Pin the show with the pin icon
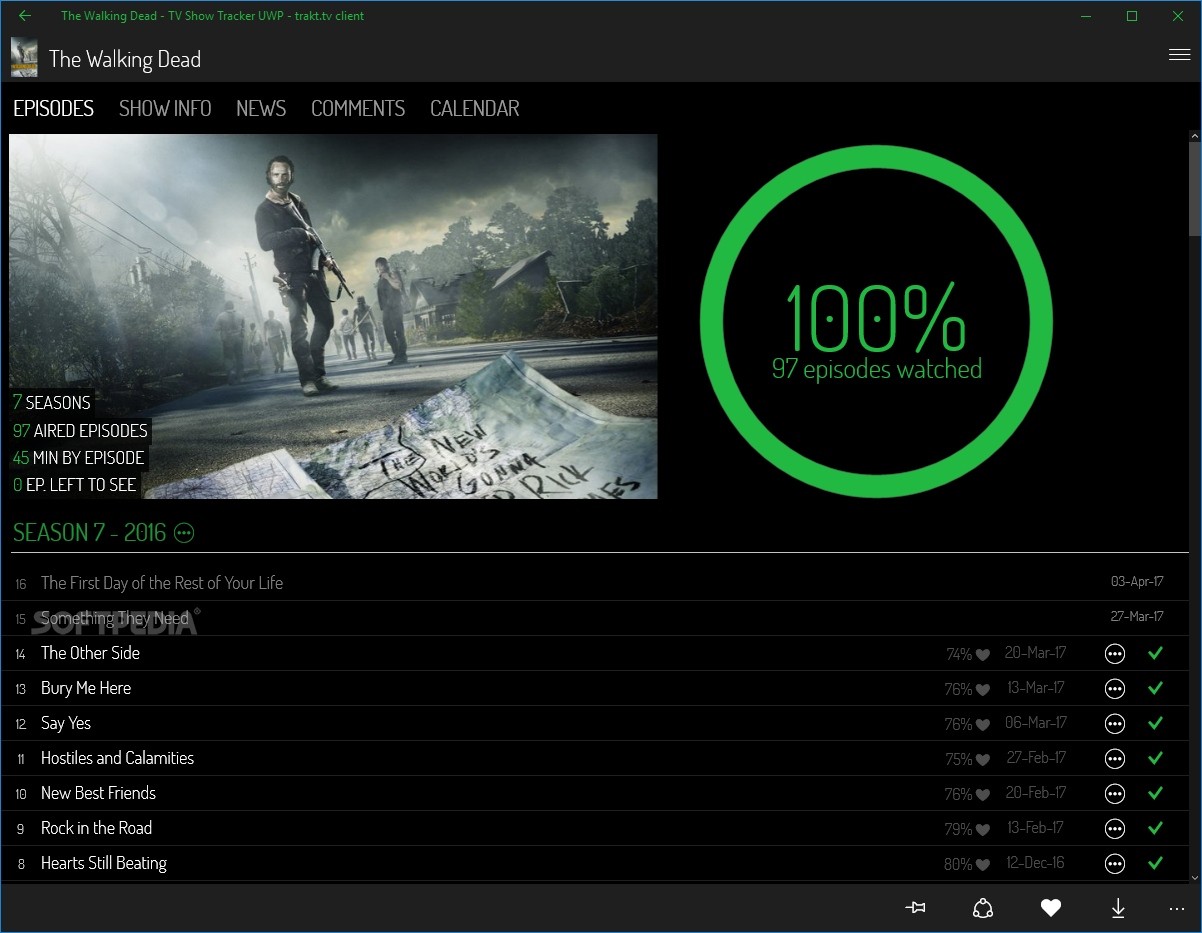 915,907
